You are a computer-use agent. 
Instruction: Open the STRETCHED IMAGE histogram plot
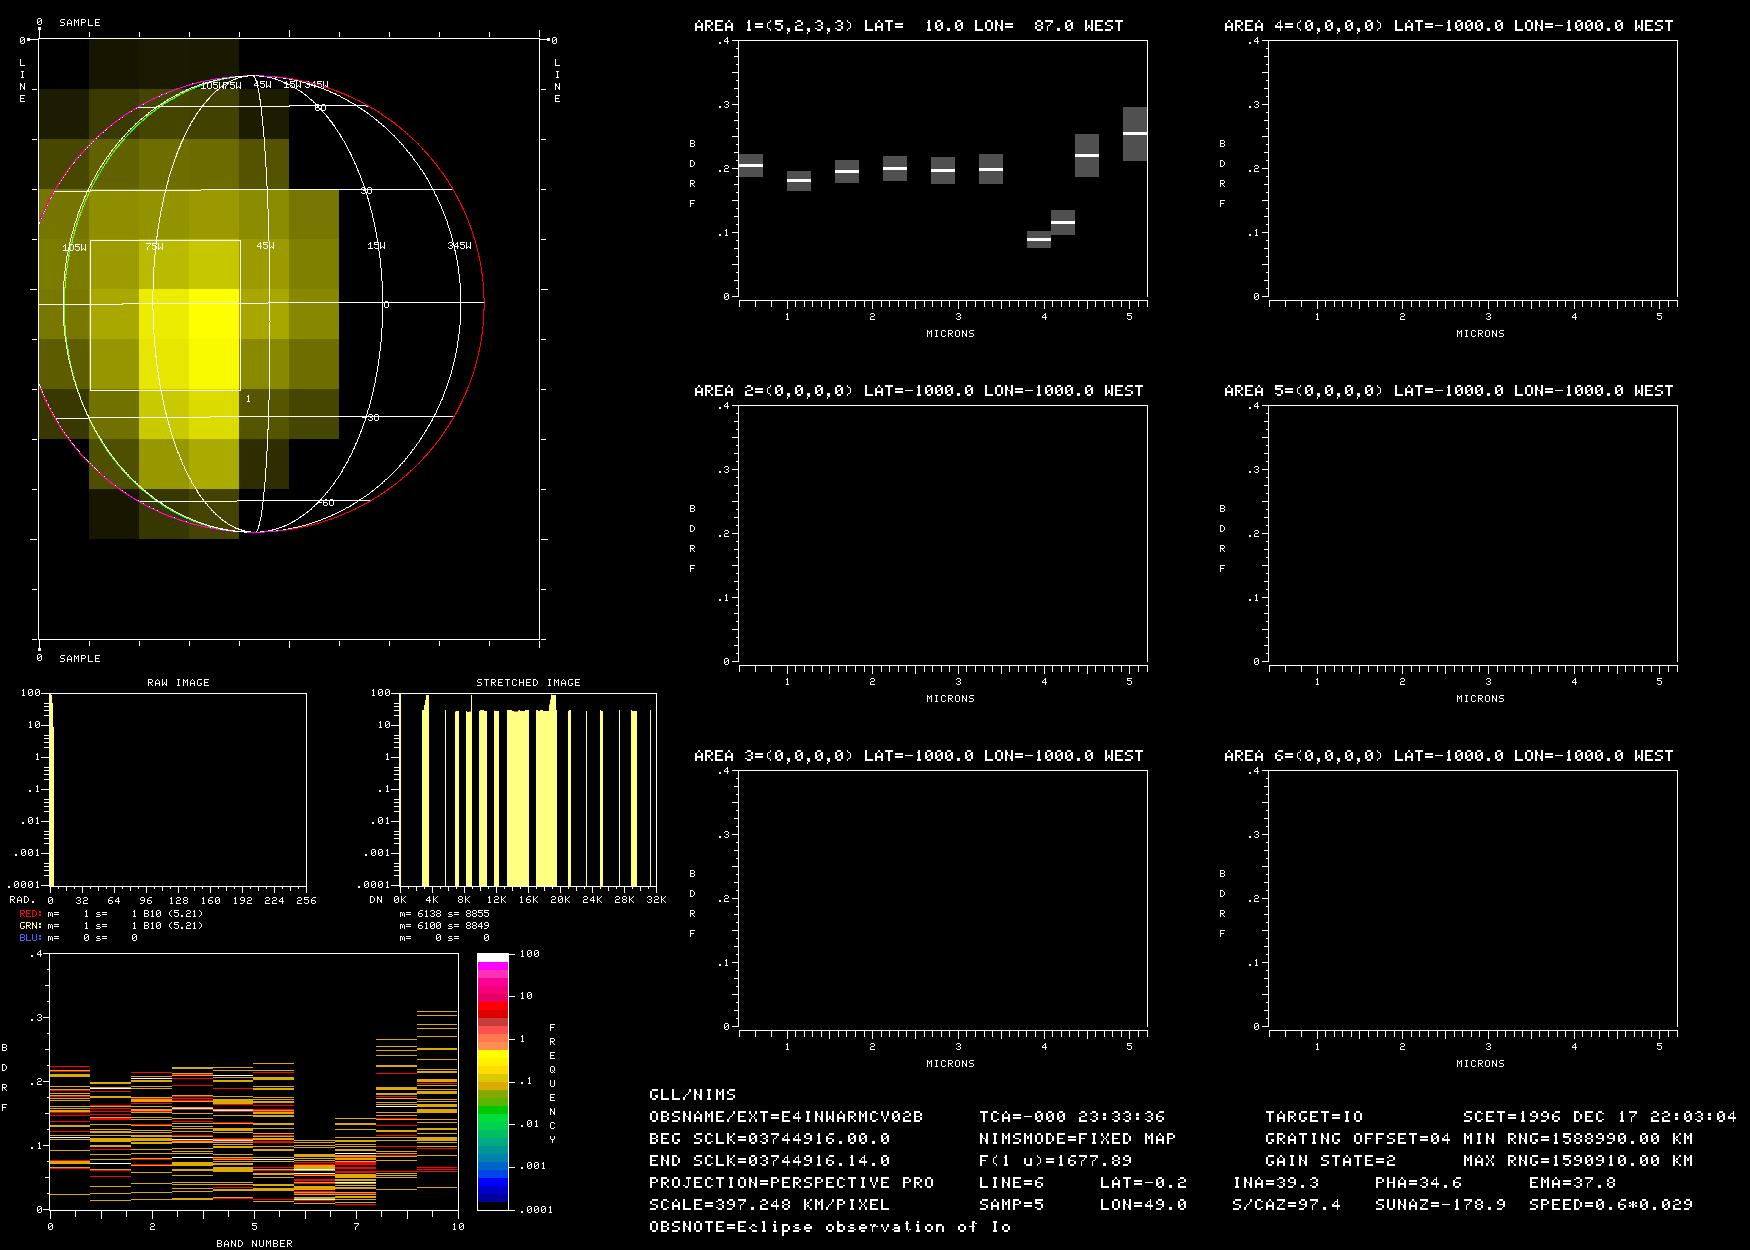point(528,789)
